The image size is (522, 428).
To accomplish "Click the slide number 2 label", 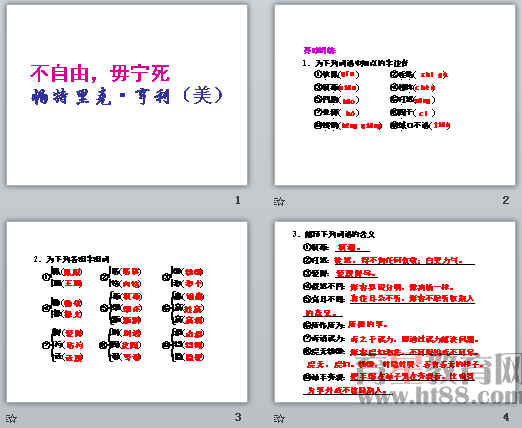I will [x=506, y=200].
